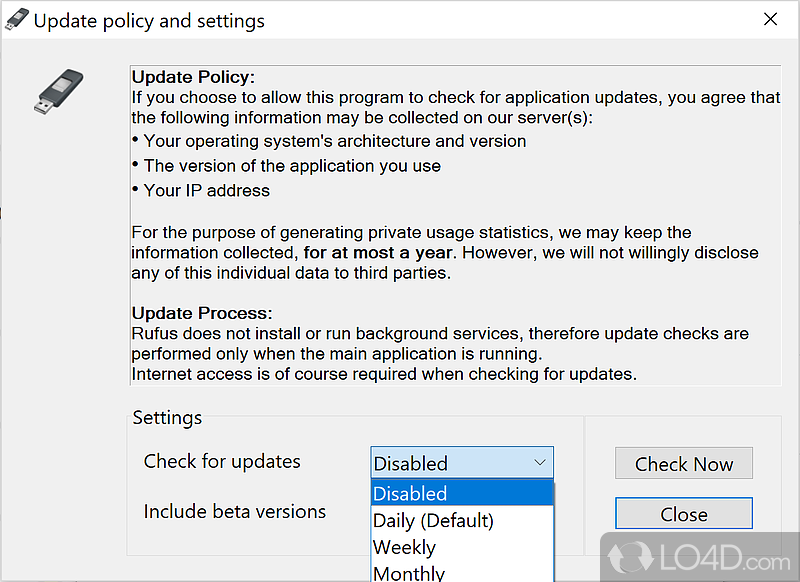Click the Close button in Settings
The image size is (800, 582).
coord(684,514)
